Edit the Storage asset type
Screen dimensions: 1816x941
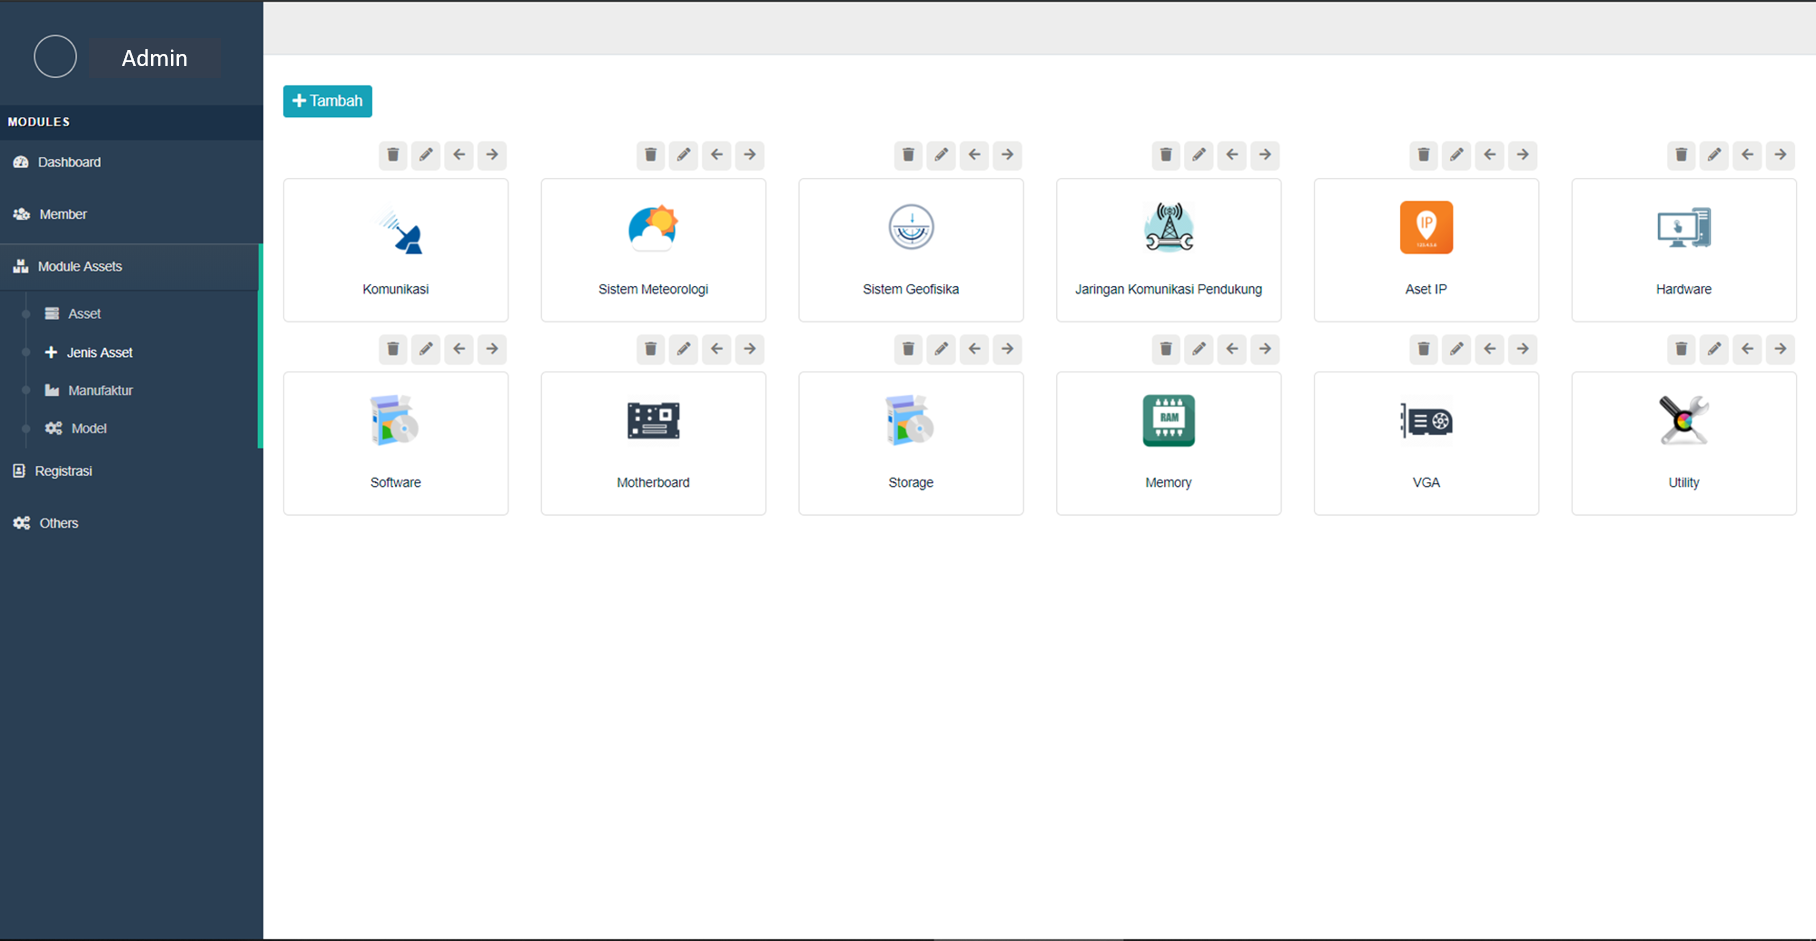point(941,349)
